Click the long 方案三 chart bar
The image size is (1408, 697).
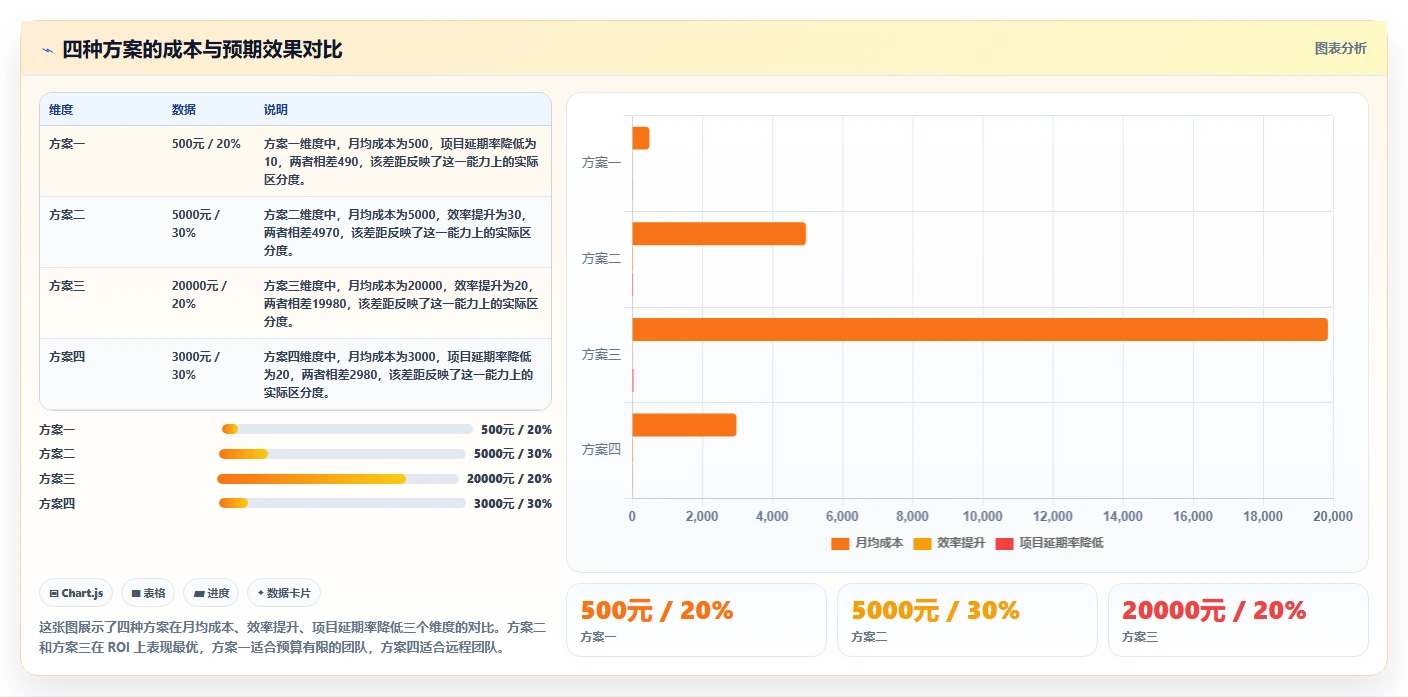(980, 330)
